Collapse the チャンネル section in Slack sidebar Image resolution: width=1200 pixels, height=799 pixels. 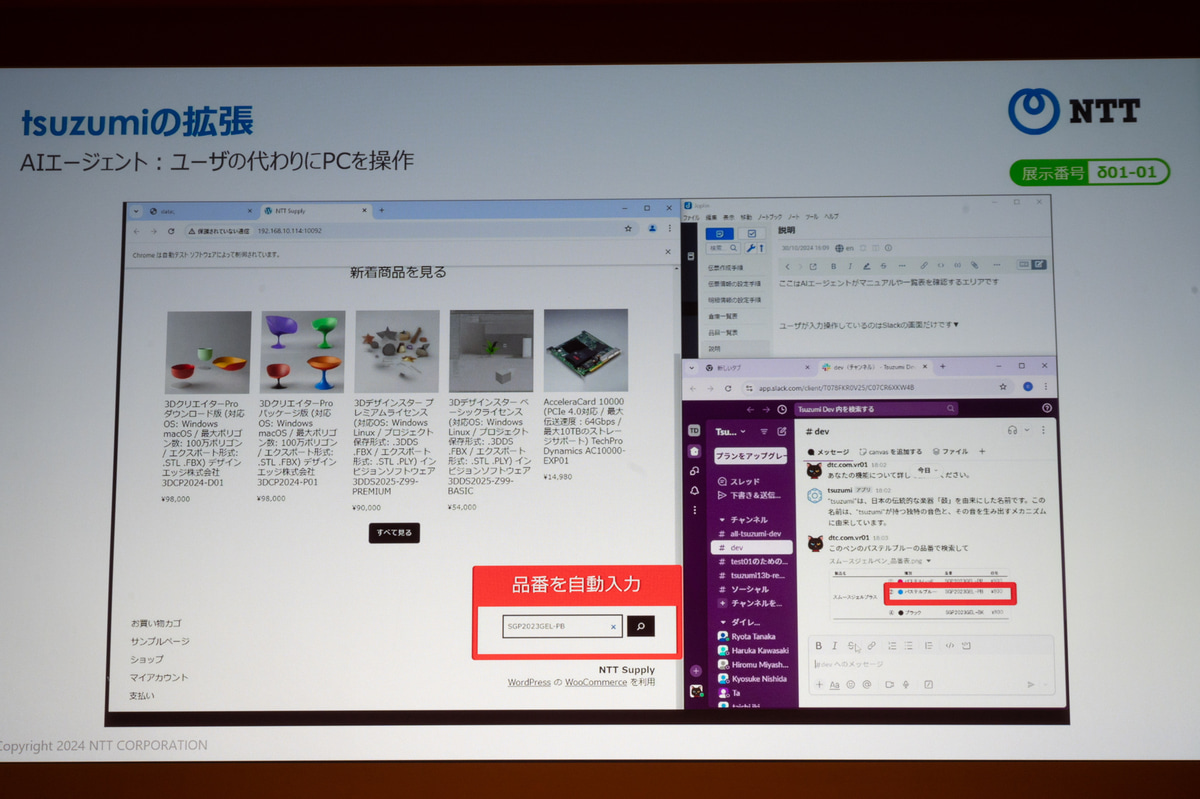720,521
